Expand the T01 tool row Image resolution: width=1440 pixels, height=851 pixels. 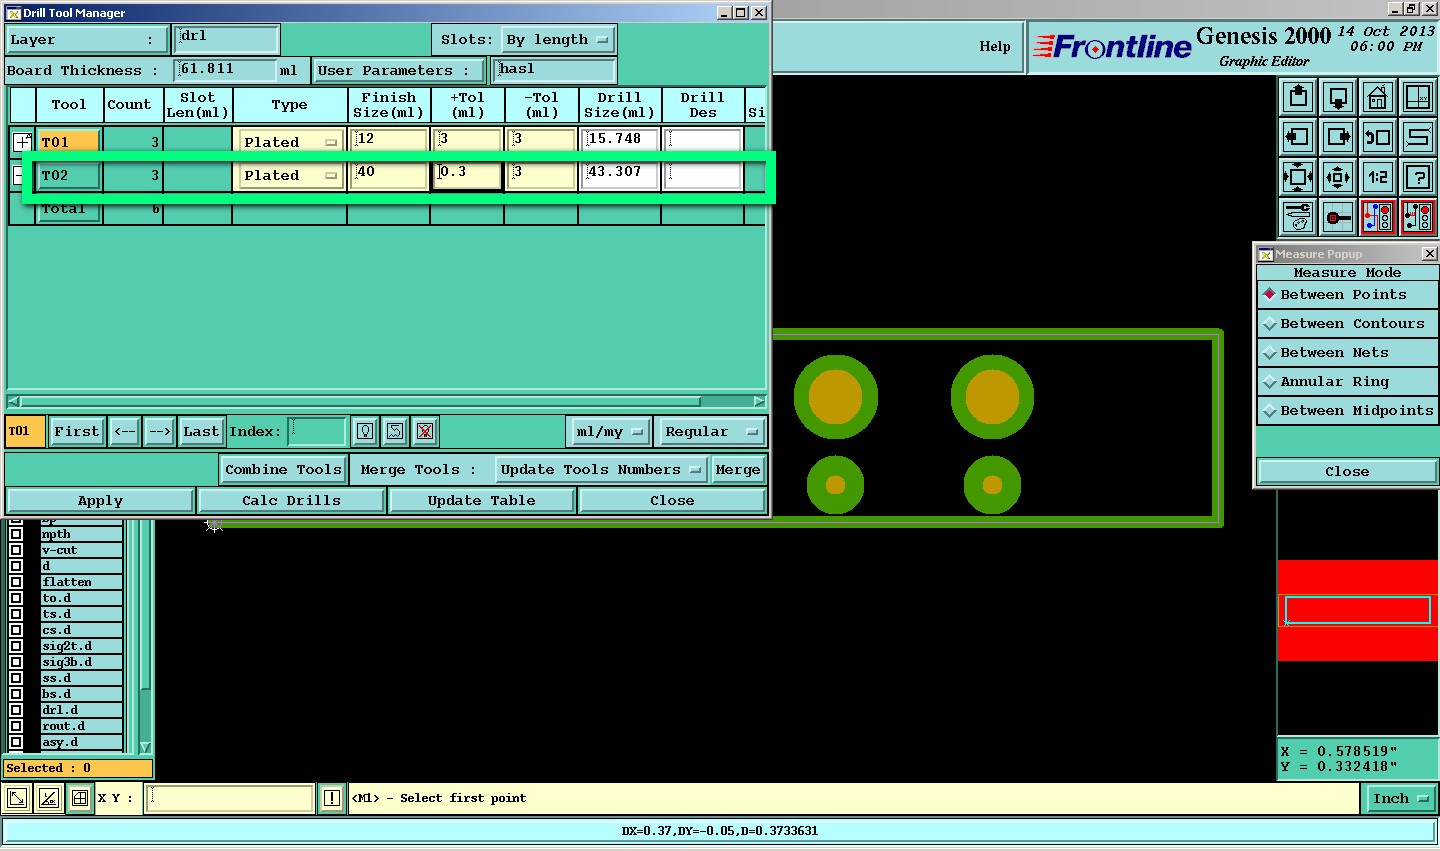click(22, 142)
